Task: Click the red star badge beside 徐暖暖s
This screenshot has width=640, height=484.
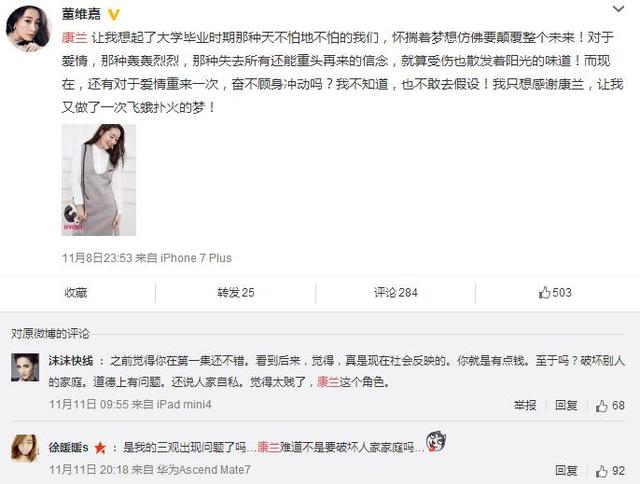Action: [x=100, y=448]
